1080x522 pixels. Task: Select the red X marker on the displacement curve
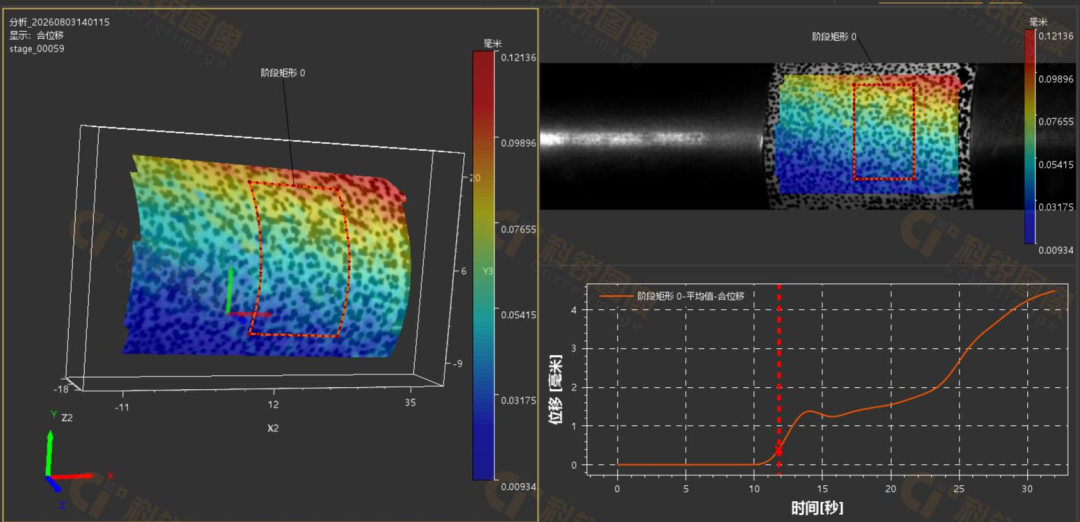(x=779, y=451)
